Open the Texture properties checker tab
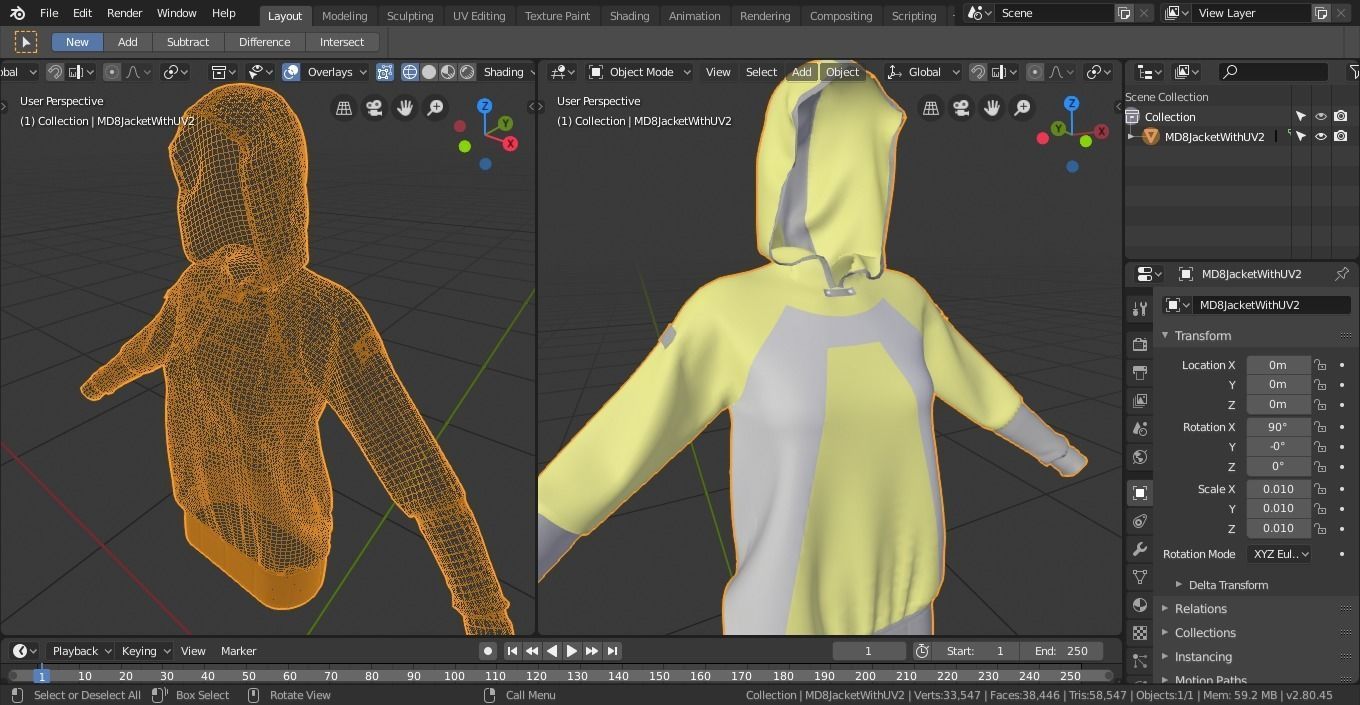The width and height of the screenshot is (1360, 705). (x=1139, y=633)
